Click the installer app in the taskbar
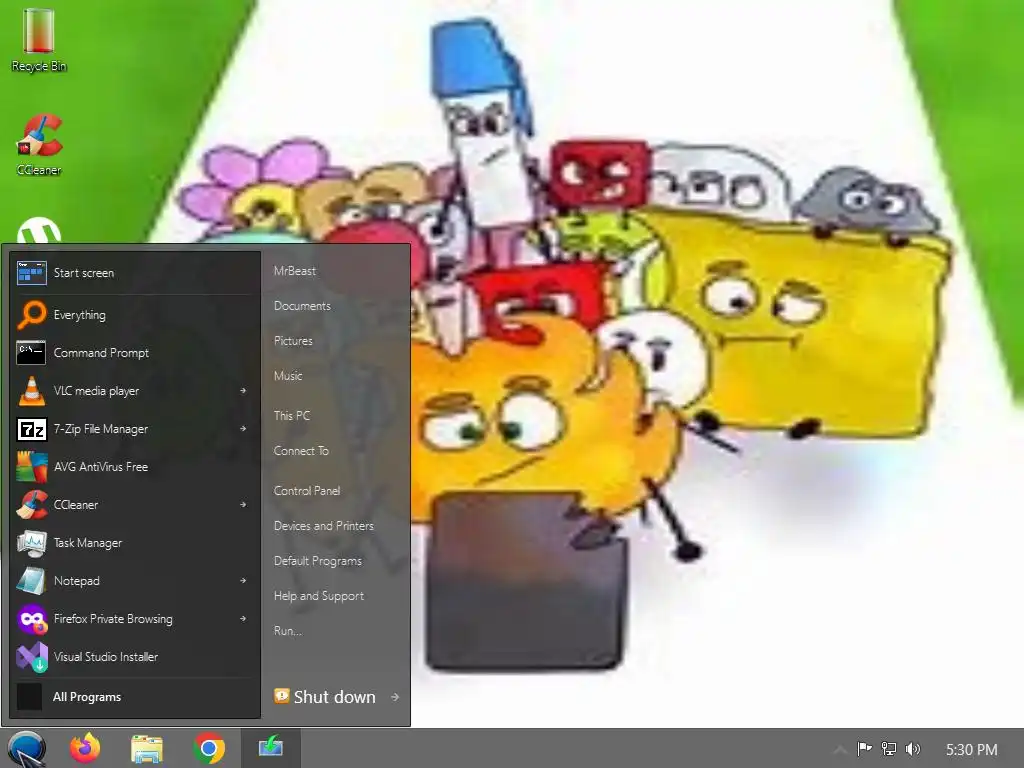 click(x=270, y=746)
